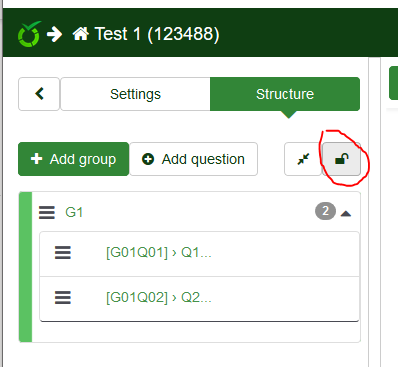398x367 pixels.
Task: Open survey home via house icon
Action: coord(81,34)
